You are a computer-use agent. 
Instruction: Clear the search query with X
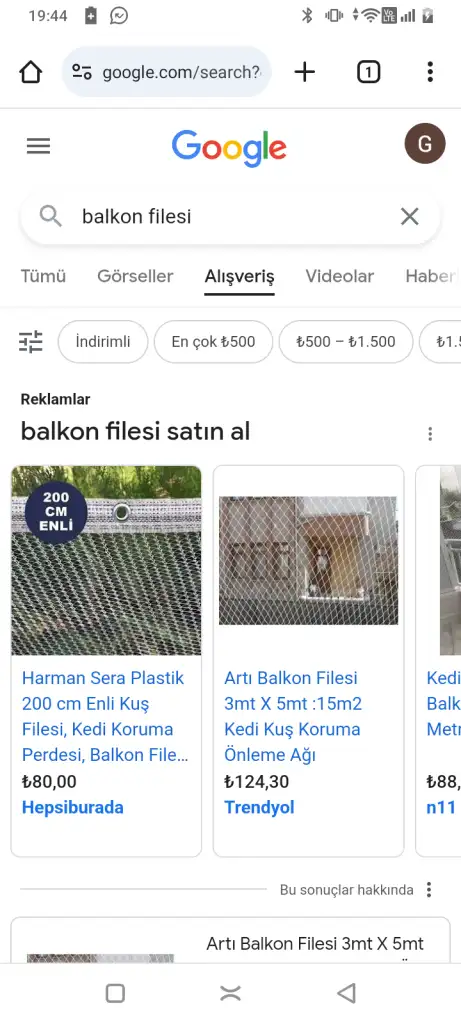[x=409, y=216]
